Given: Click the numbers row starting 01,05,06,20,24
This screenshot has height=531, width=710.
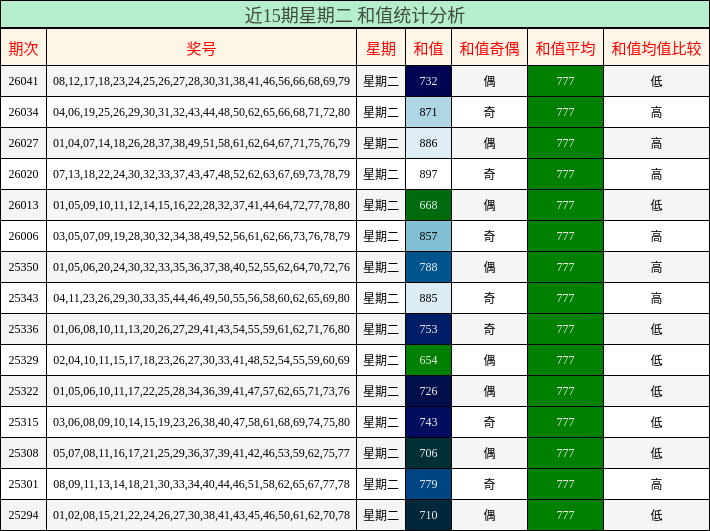Looking at the screenshot, I should pos(201,267).
